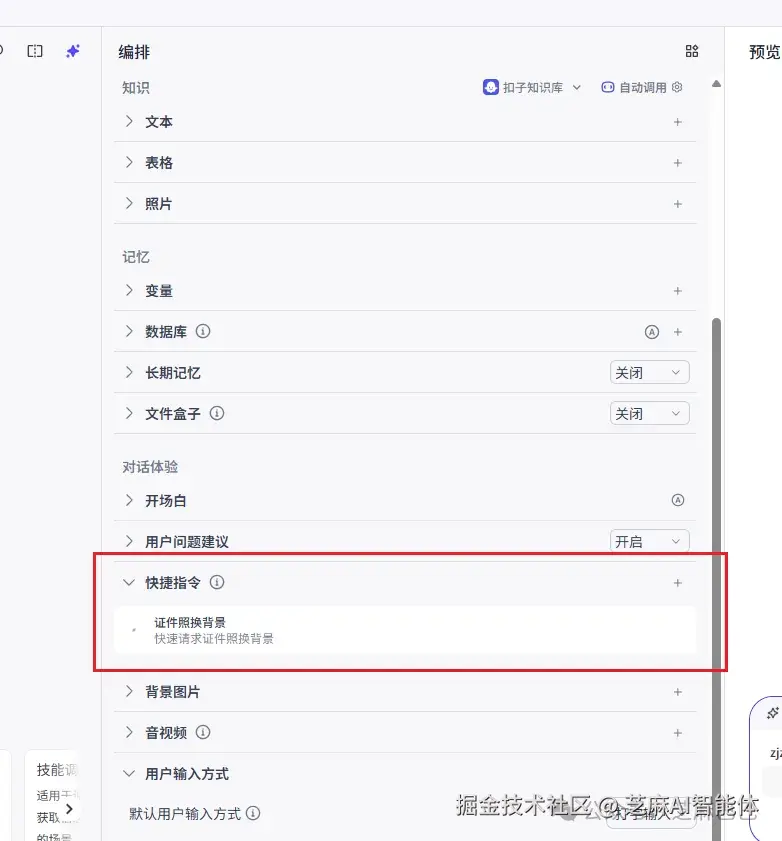This screenshot has width=782, height=841.
Task: Expand the 长期记忆 section
Action: [129, 372]
